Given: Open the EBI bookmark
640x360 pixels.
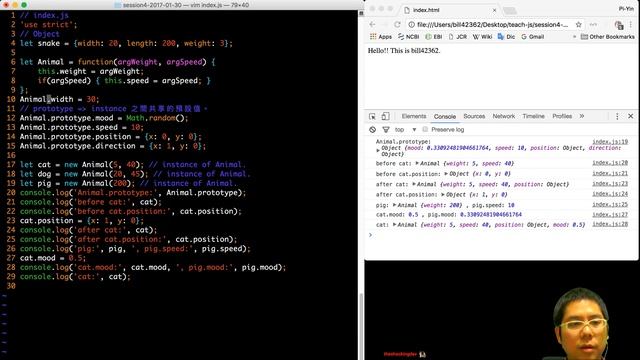Looking at the screenshot, I should point(434,37).
